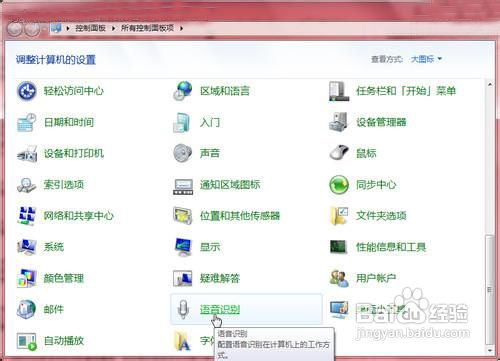500x361 pixels.
Task: Click the 区域和语言 globe icon
Action: [x=183, y=91]
